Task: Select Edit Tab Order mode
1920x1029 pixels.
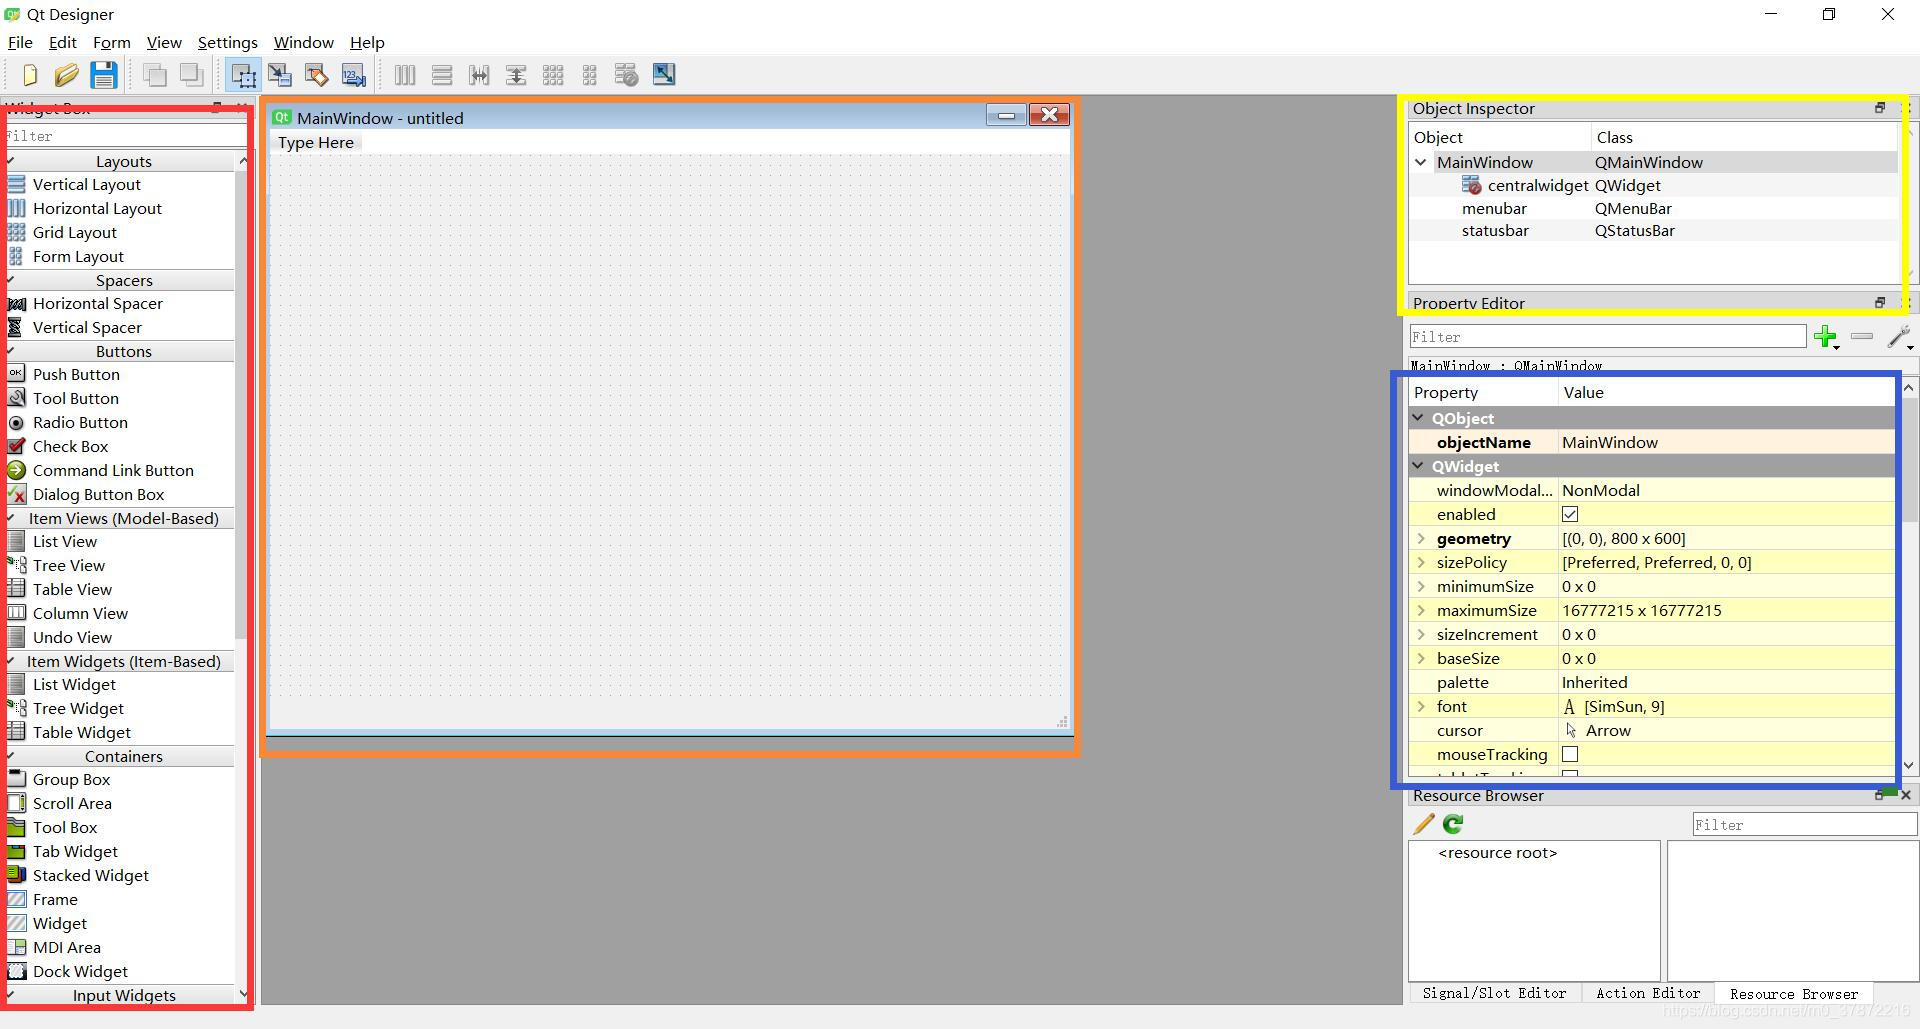Action: click(352, 74)
